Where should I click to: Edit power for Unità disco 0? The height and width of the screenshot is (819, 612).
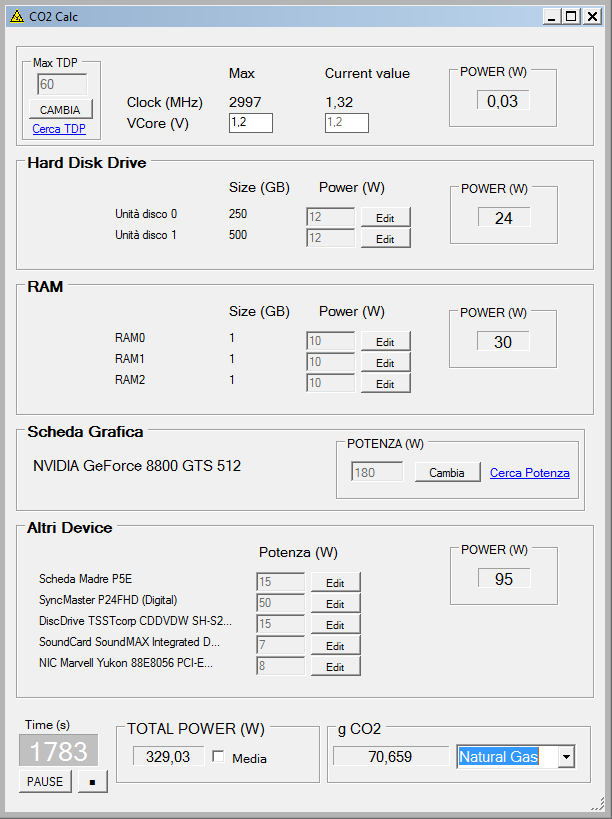385,217
